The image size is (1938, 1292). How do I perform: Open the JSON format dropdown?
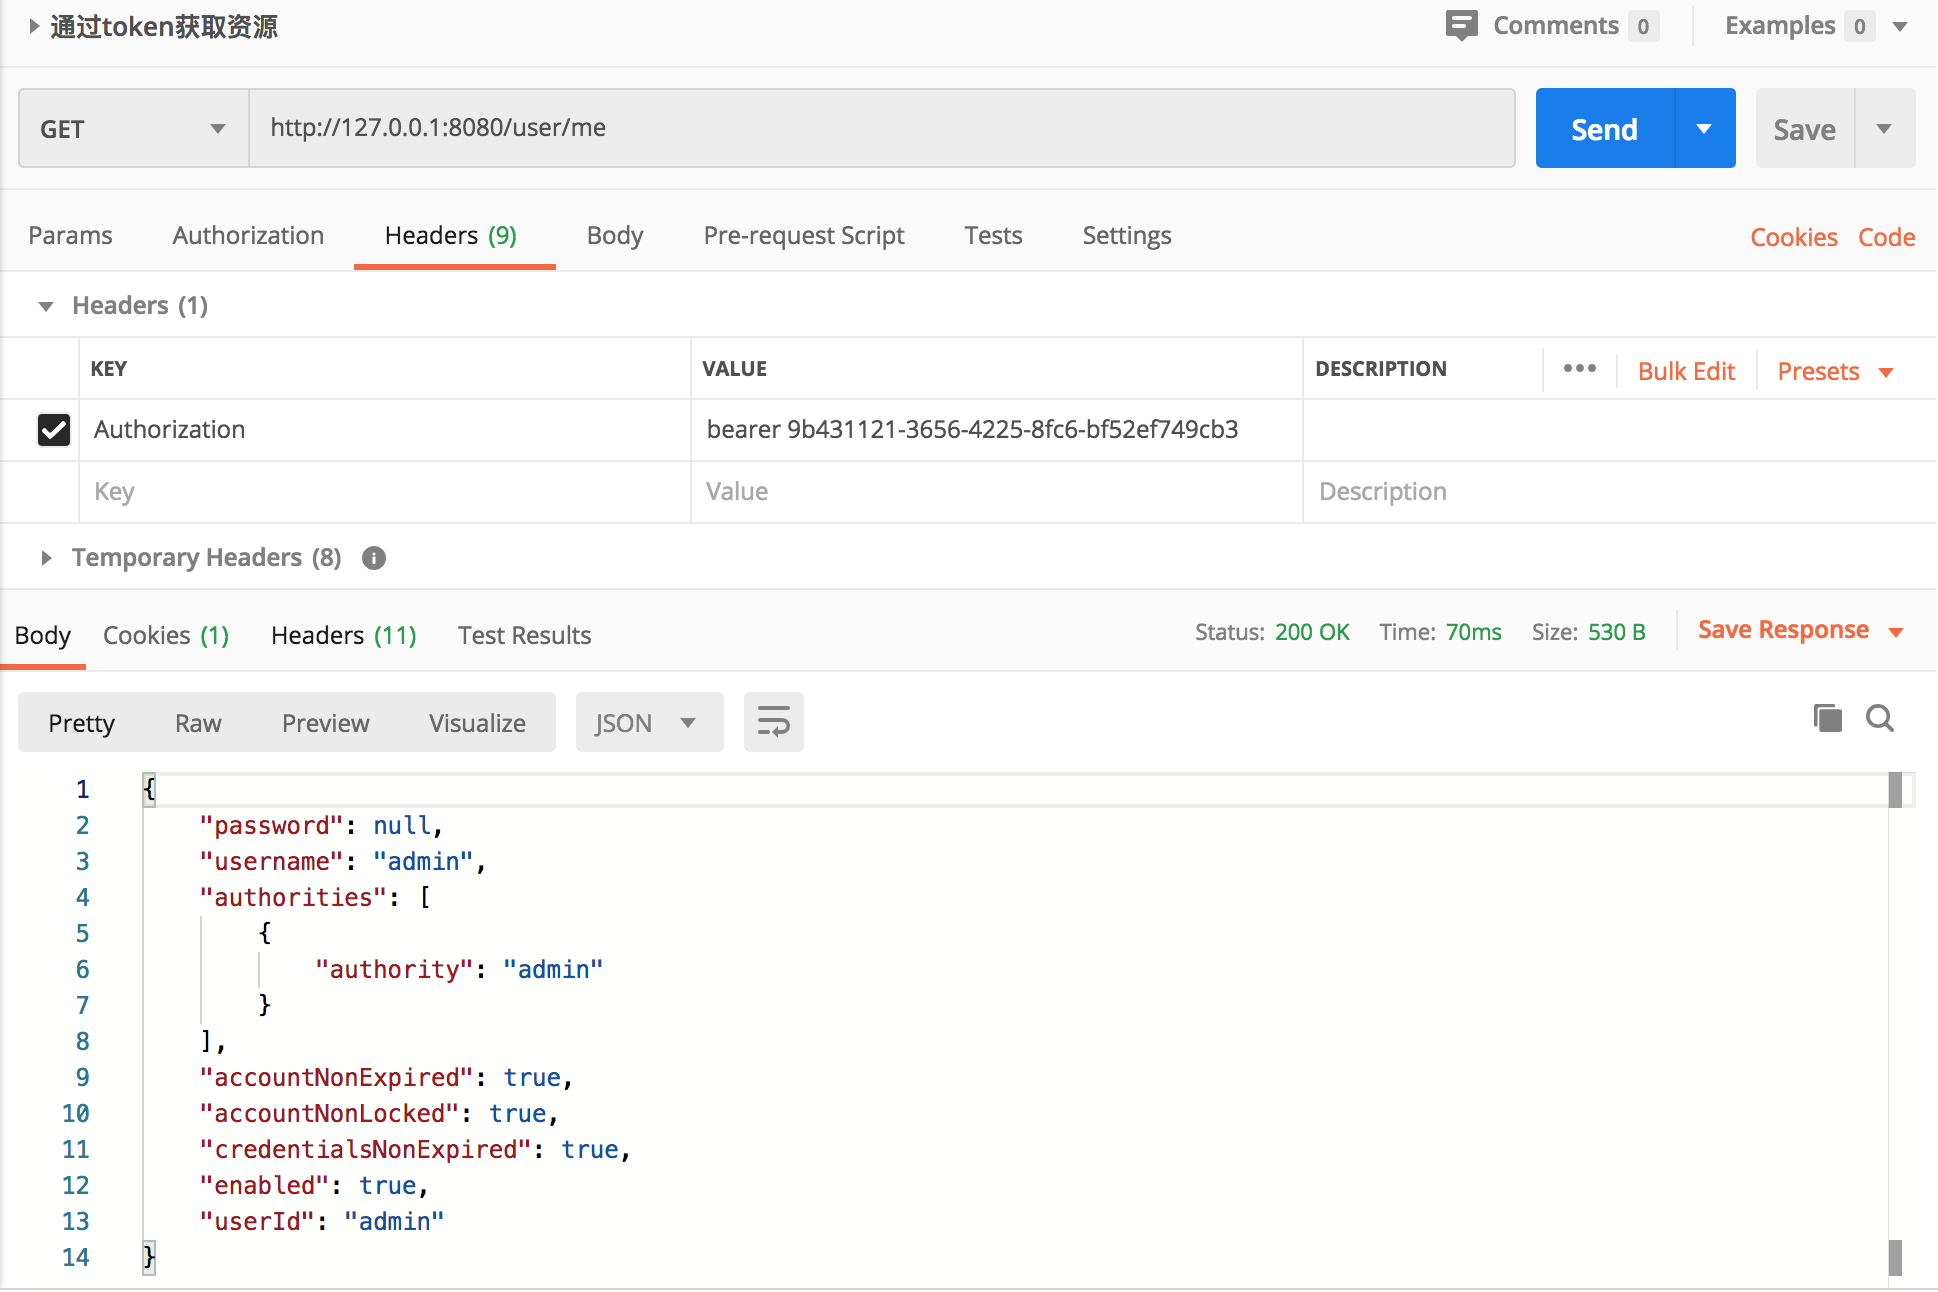(648, 723)
